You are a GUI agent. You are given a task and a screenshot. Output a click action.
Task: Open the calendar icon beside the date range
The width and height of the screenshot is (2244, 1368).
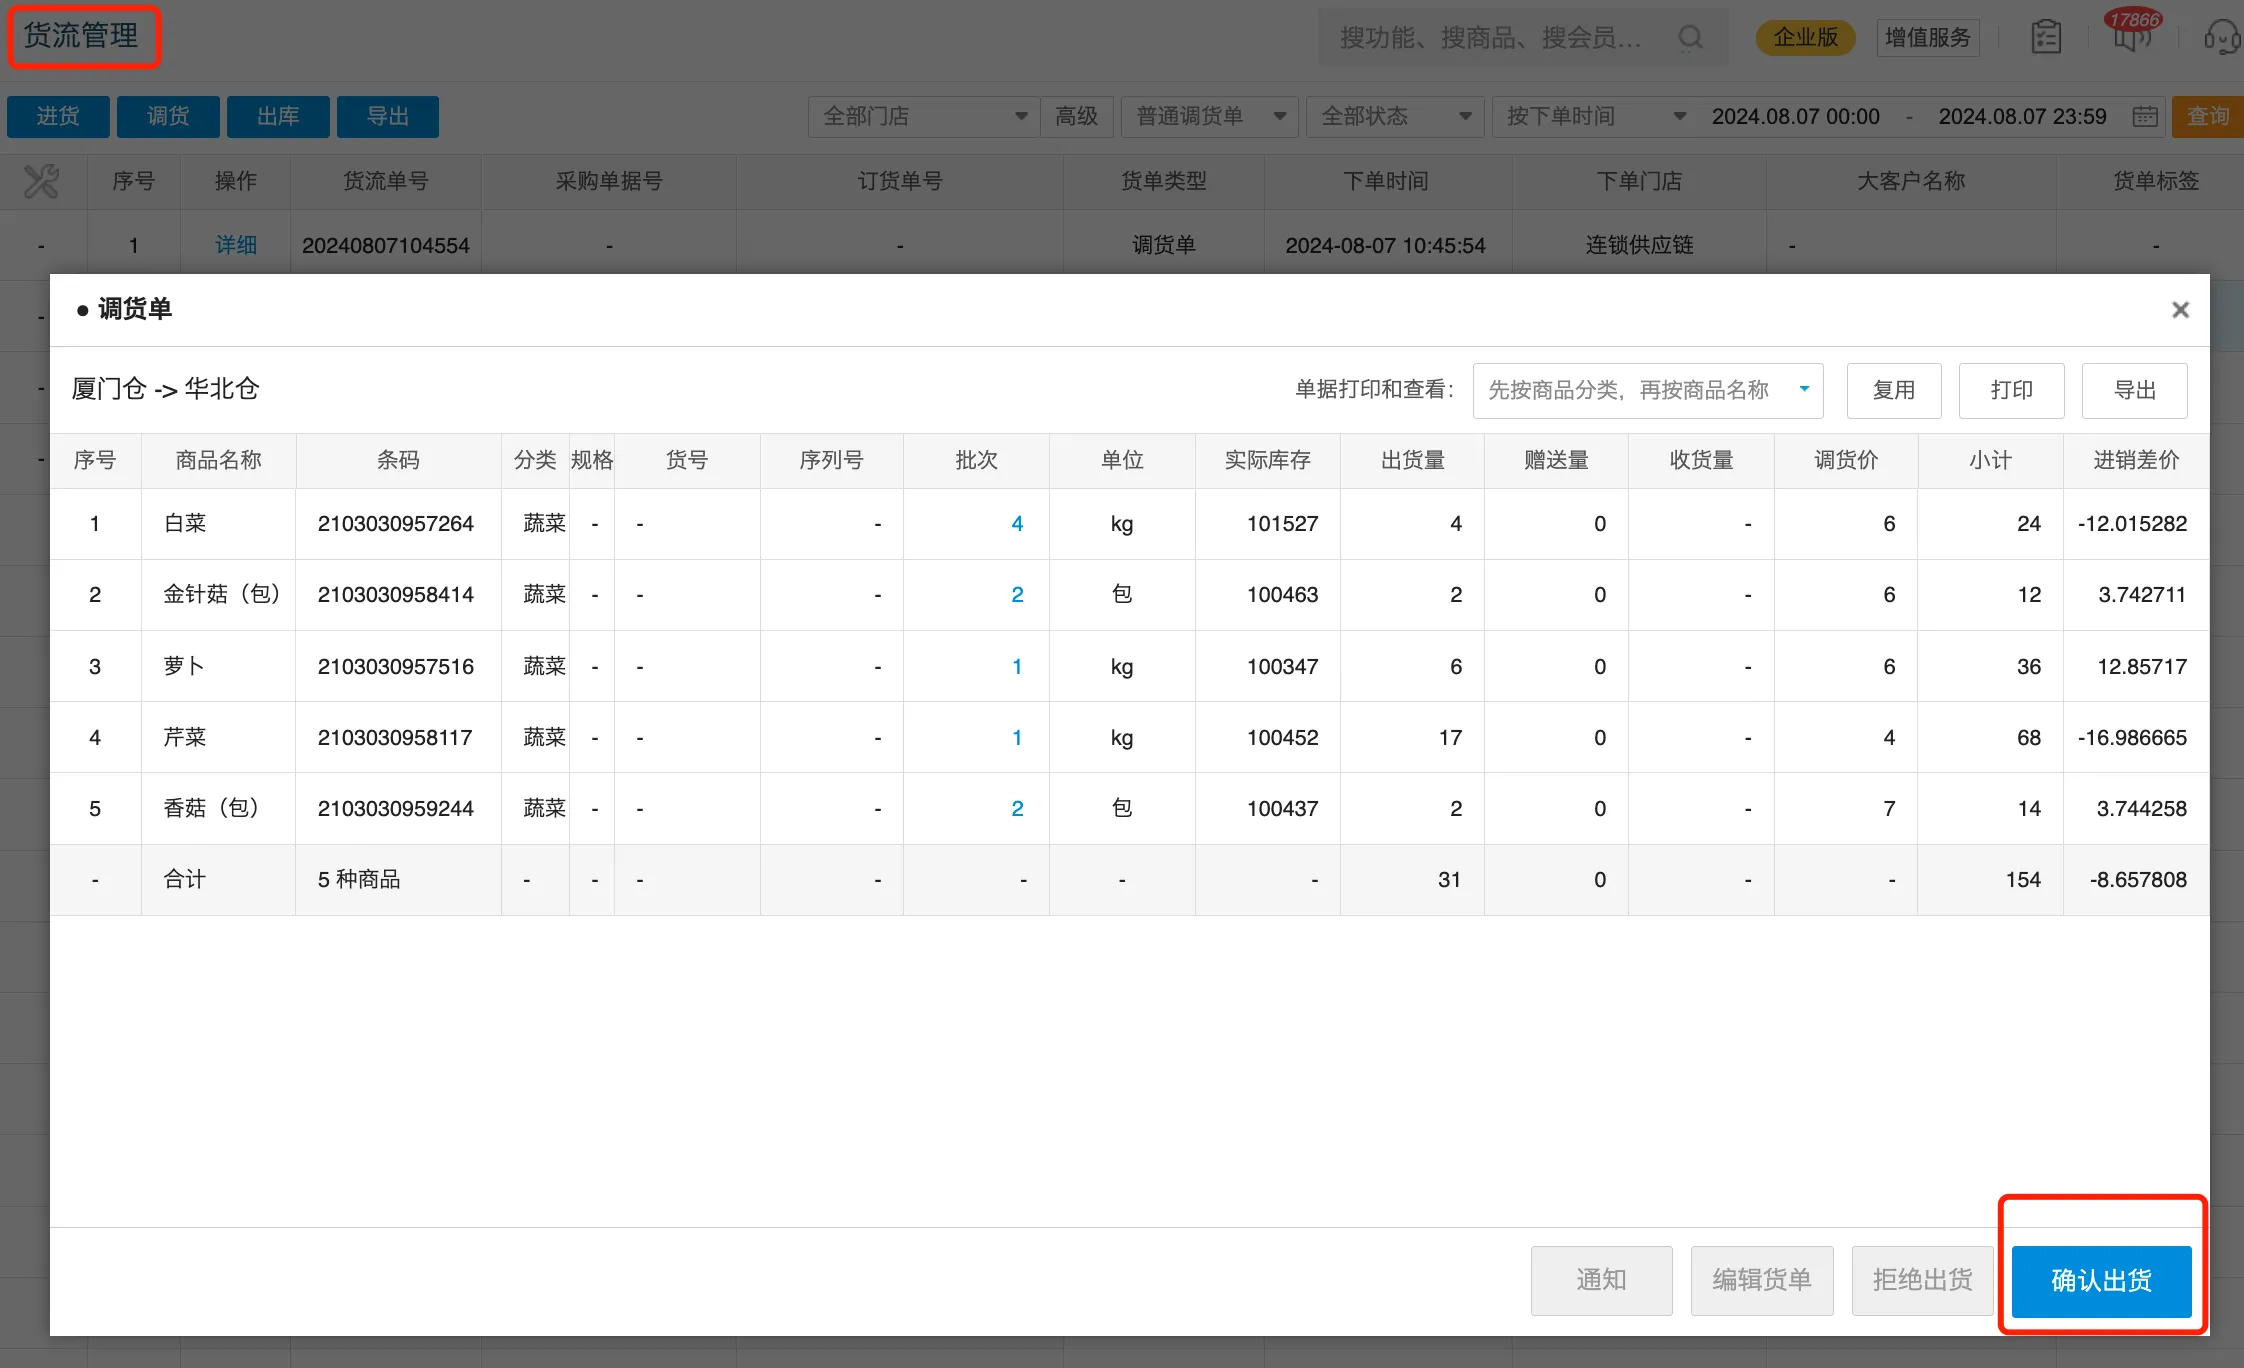(2144, 116)
